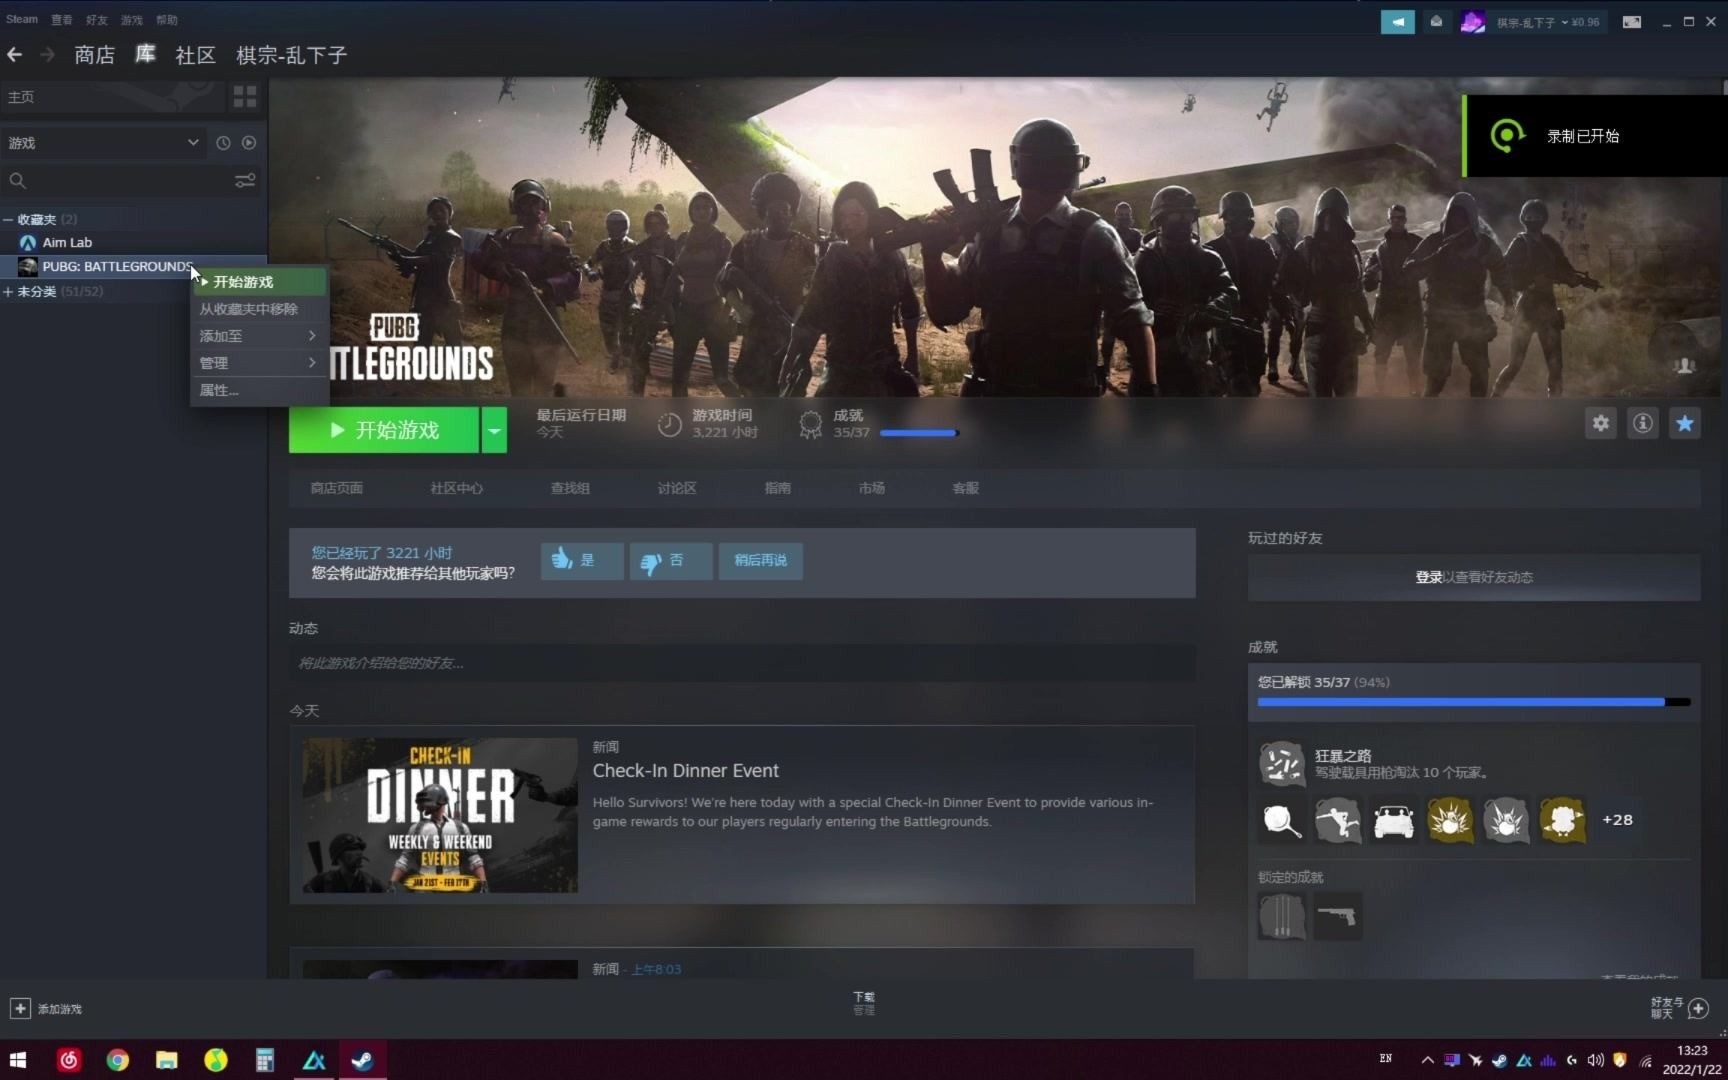Open the account name dropdown

[x=1547, y=22]
